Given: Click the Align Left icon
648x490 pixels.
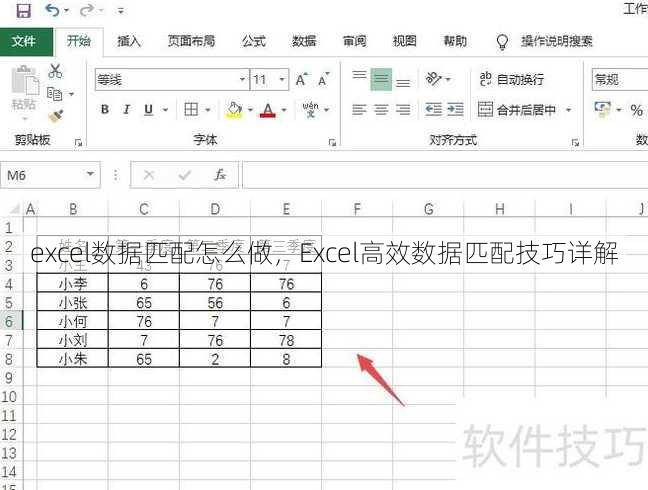Looking at the screenshot, I should [x=359, y=110].
